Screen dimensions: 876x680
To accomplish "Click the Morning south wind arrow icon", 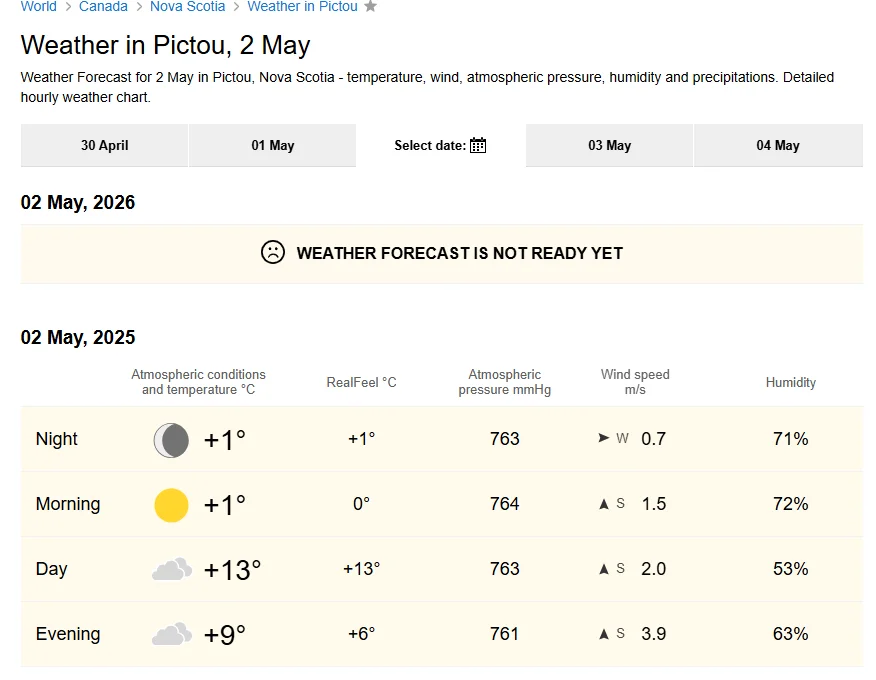I will [603, 504].
